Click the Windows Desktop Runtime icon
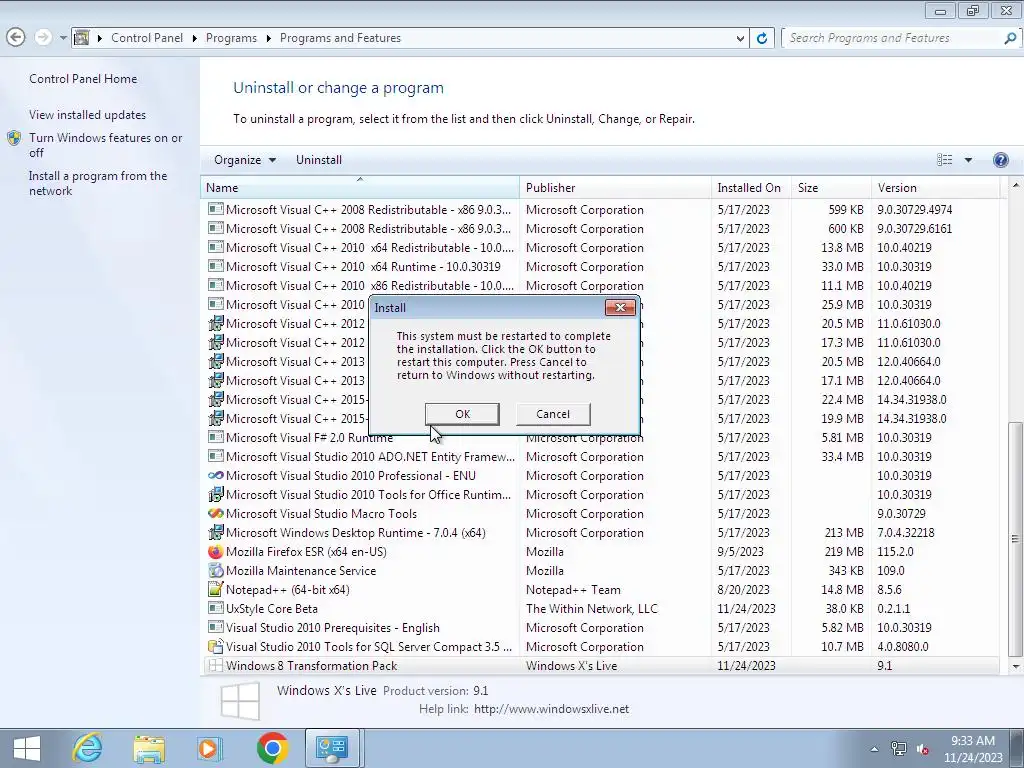The width and height of the screenshot is (1024, 768). tap(215, 533)
